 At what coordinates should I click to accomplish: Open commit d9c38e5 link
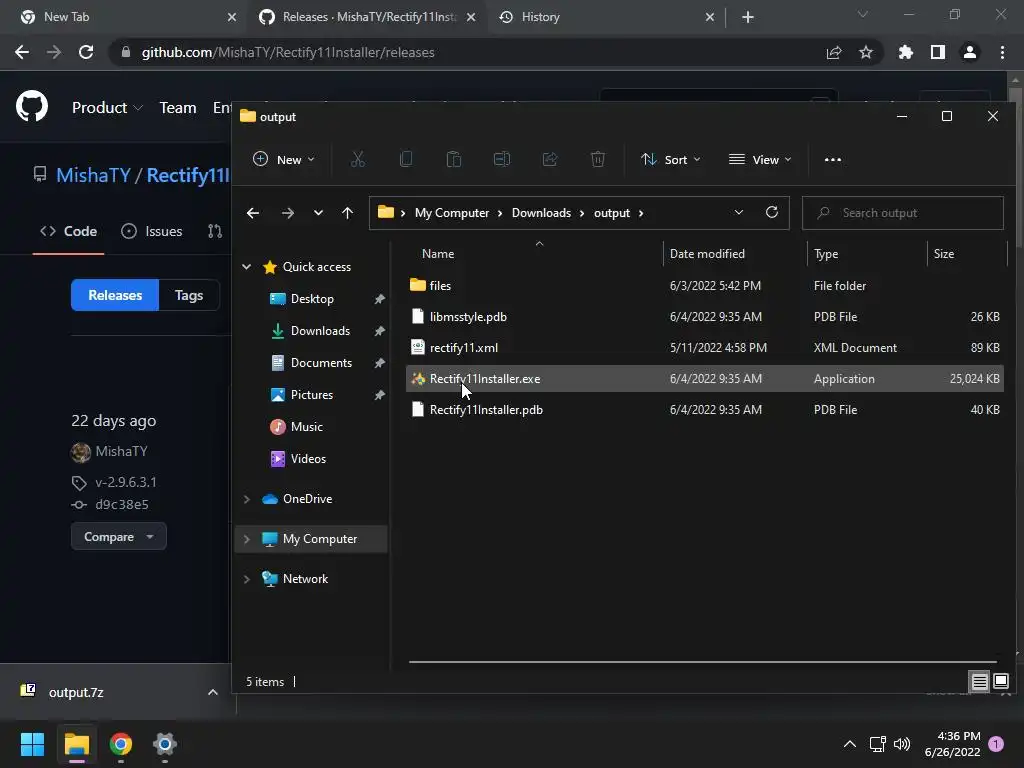pyautogui.click(x=121, y=505)
